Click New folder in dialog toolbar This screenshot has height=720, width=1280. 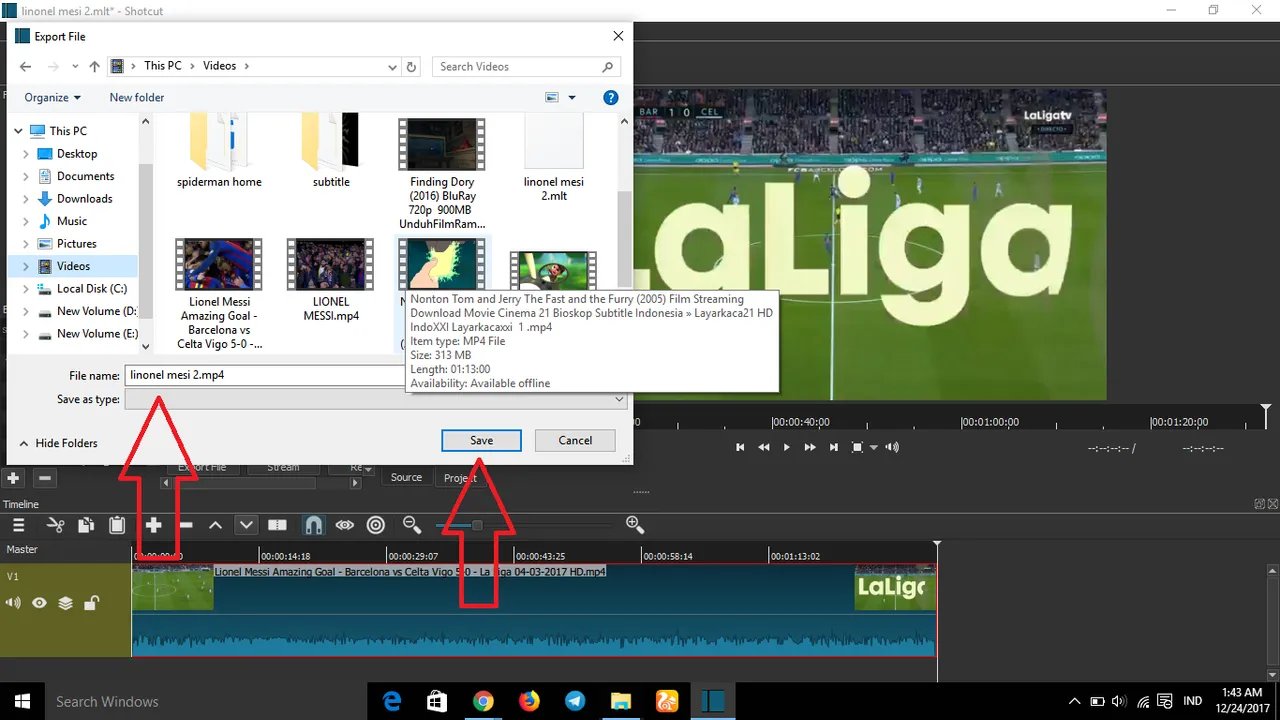tap(137, 98)
